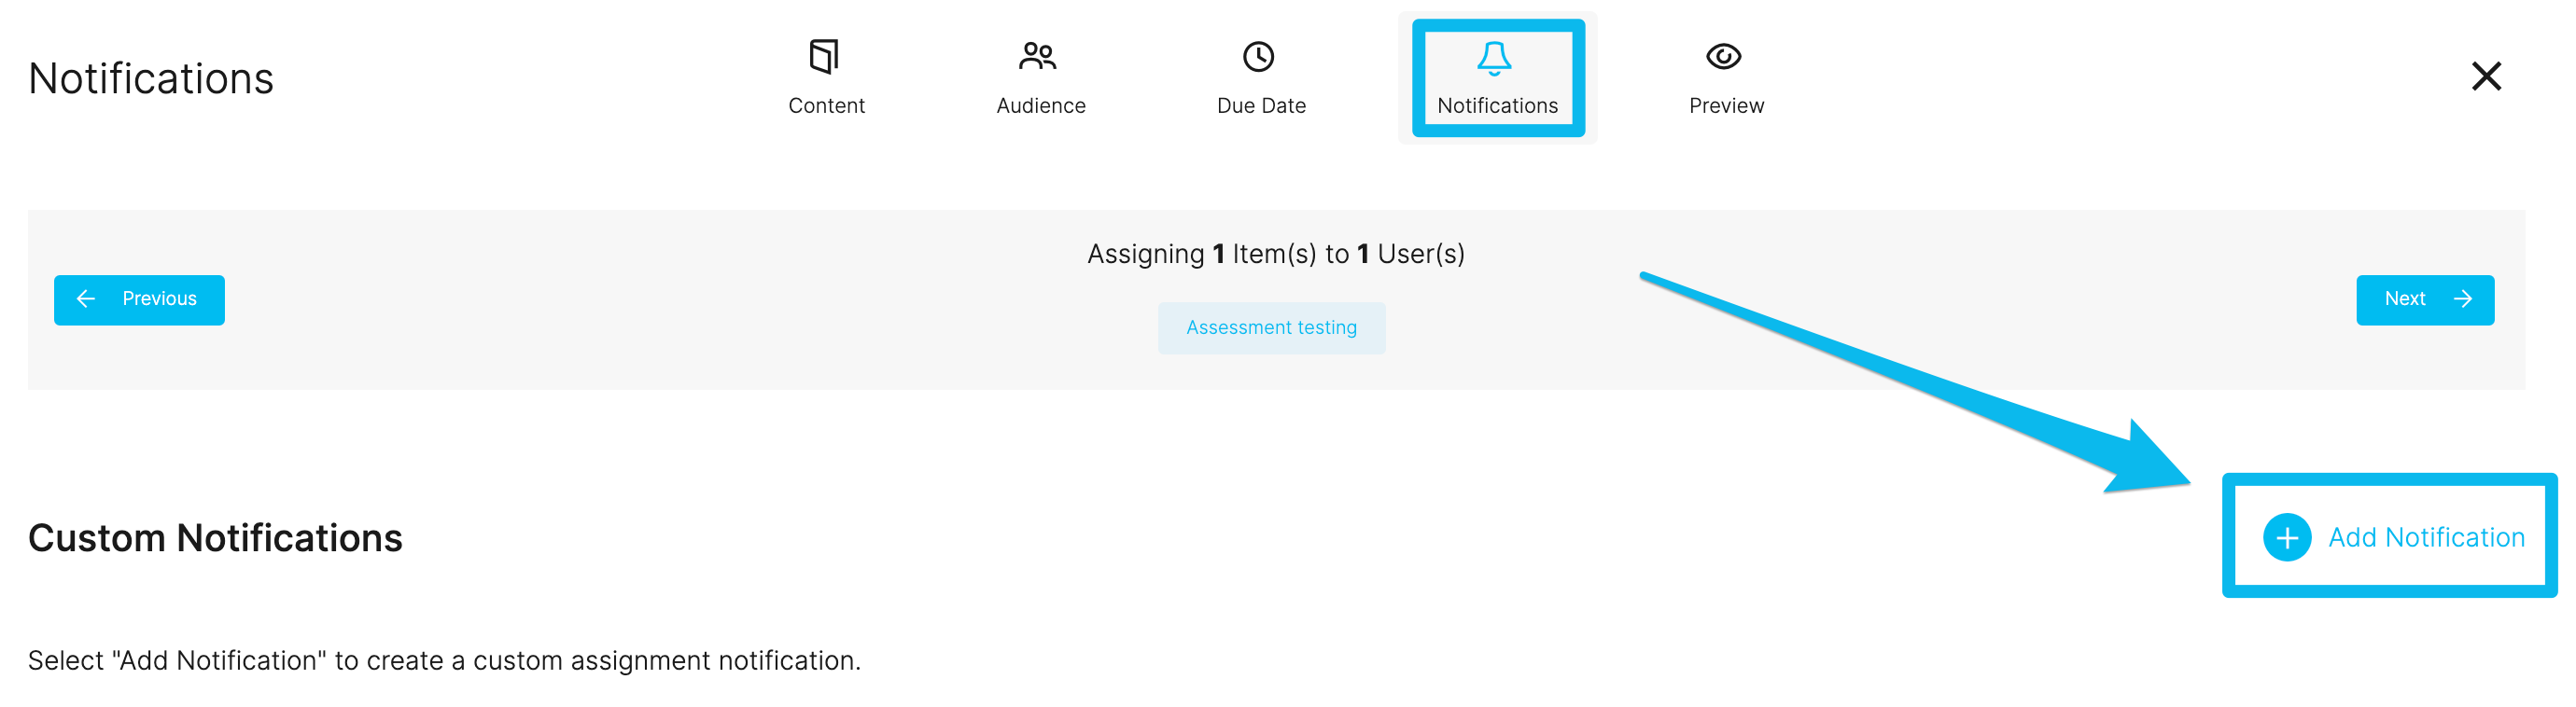
Task: Open the Preview step
Action: 1725,78
